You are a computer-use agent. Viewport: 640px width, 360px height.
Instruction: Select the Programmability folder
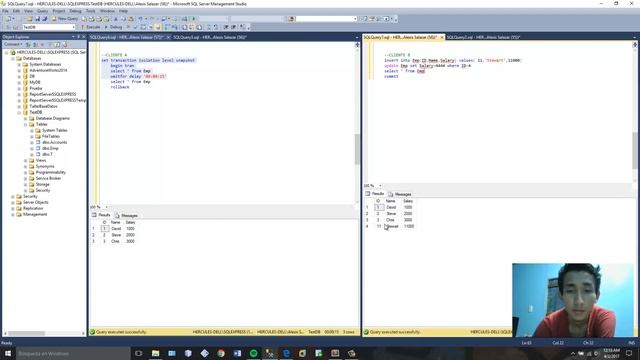[50, 172]
